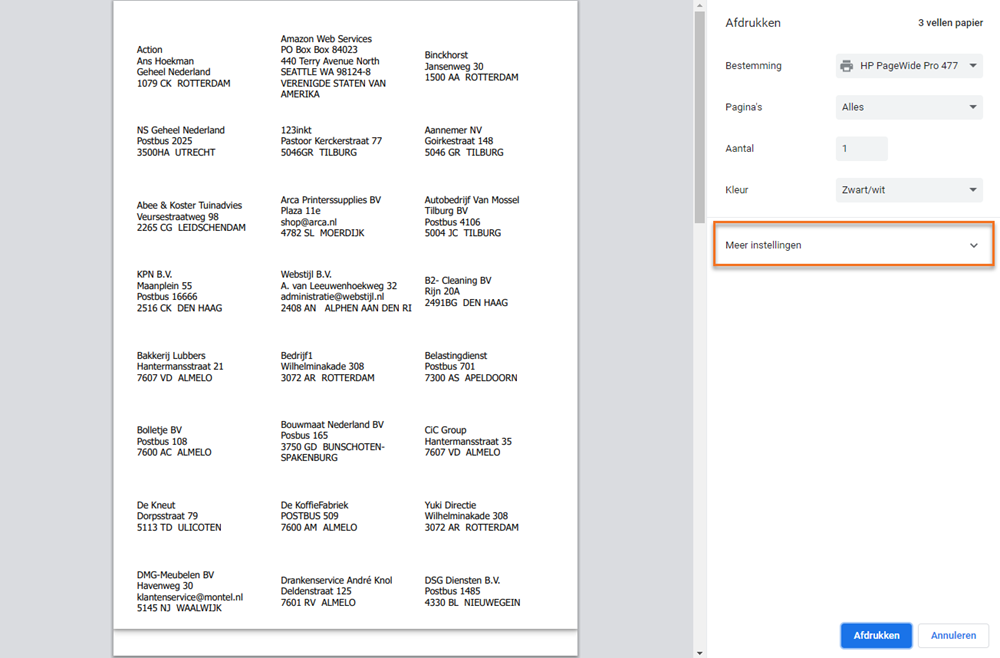Click the NS Geheel Nederland label
Viewport: 1000px width, 658px height.
(x=180, y=141)
